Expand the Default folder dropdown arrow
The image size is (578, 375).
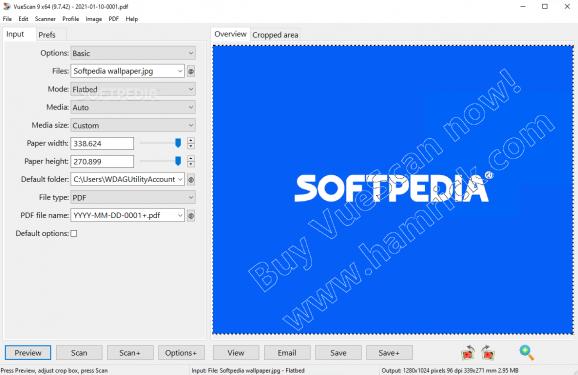click(x=180, y=180)
